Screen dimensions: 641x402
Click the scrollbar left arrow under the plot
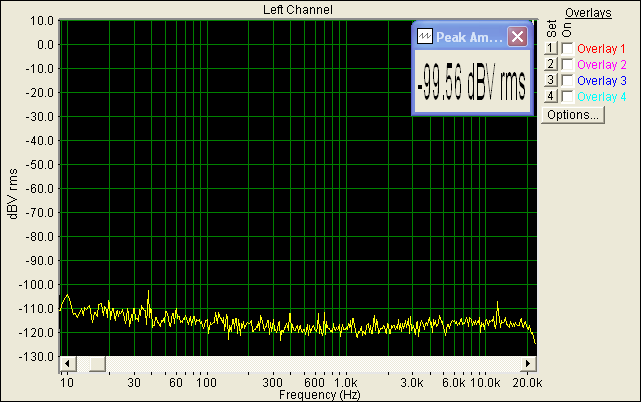click(x=67, y=362)
